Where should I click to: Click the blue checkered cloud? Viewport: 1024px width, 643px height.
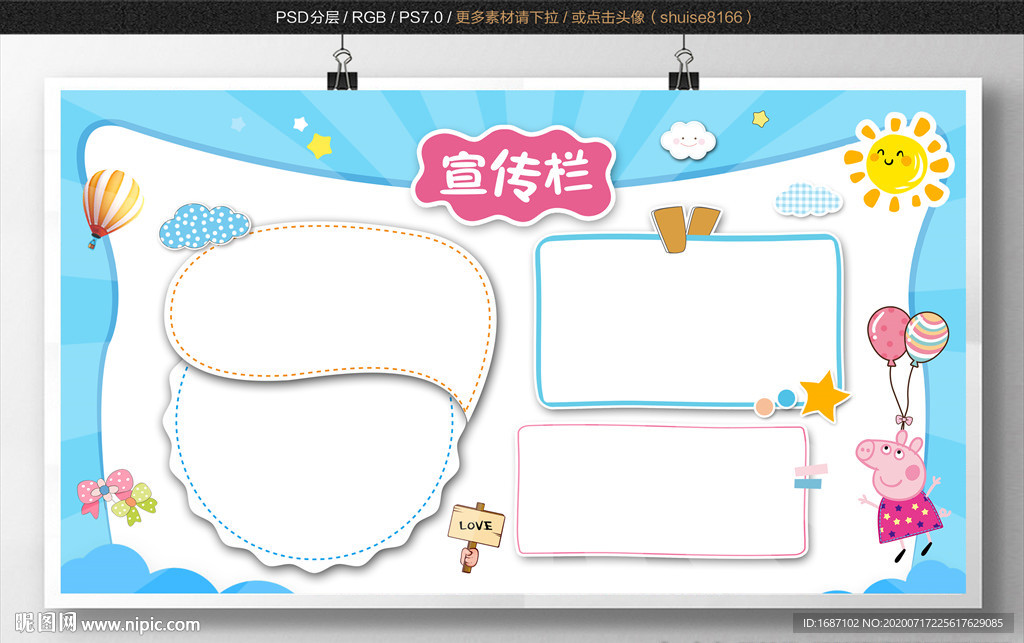pyautogui.click(x=808, y=200)
